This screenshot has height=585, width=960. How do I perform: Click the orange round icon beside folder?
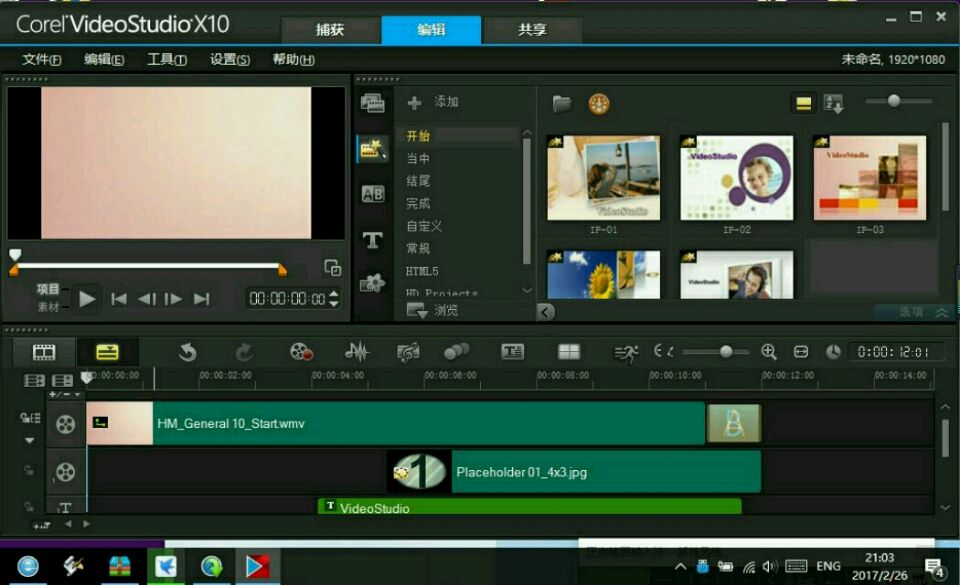pyautogui.click(x=599, y=103)
